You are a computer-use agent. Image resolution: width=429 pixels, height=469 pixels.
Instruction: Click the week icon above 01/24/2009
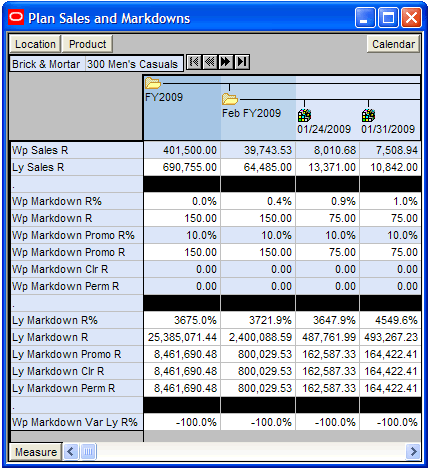(x=304, y=115)
